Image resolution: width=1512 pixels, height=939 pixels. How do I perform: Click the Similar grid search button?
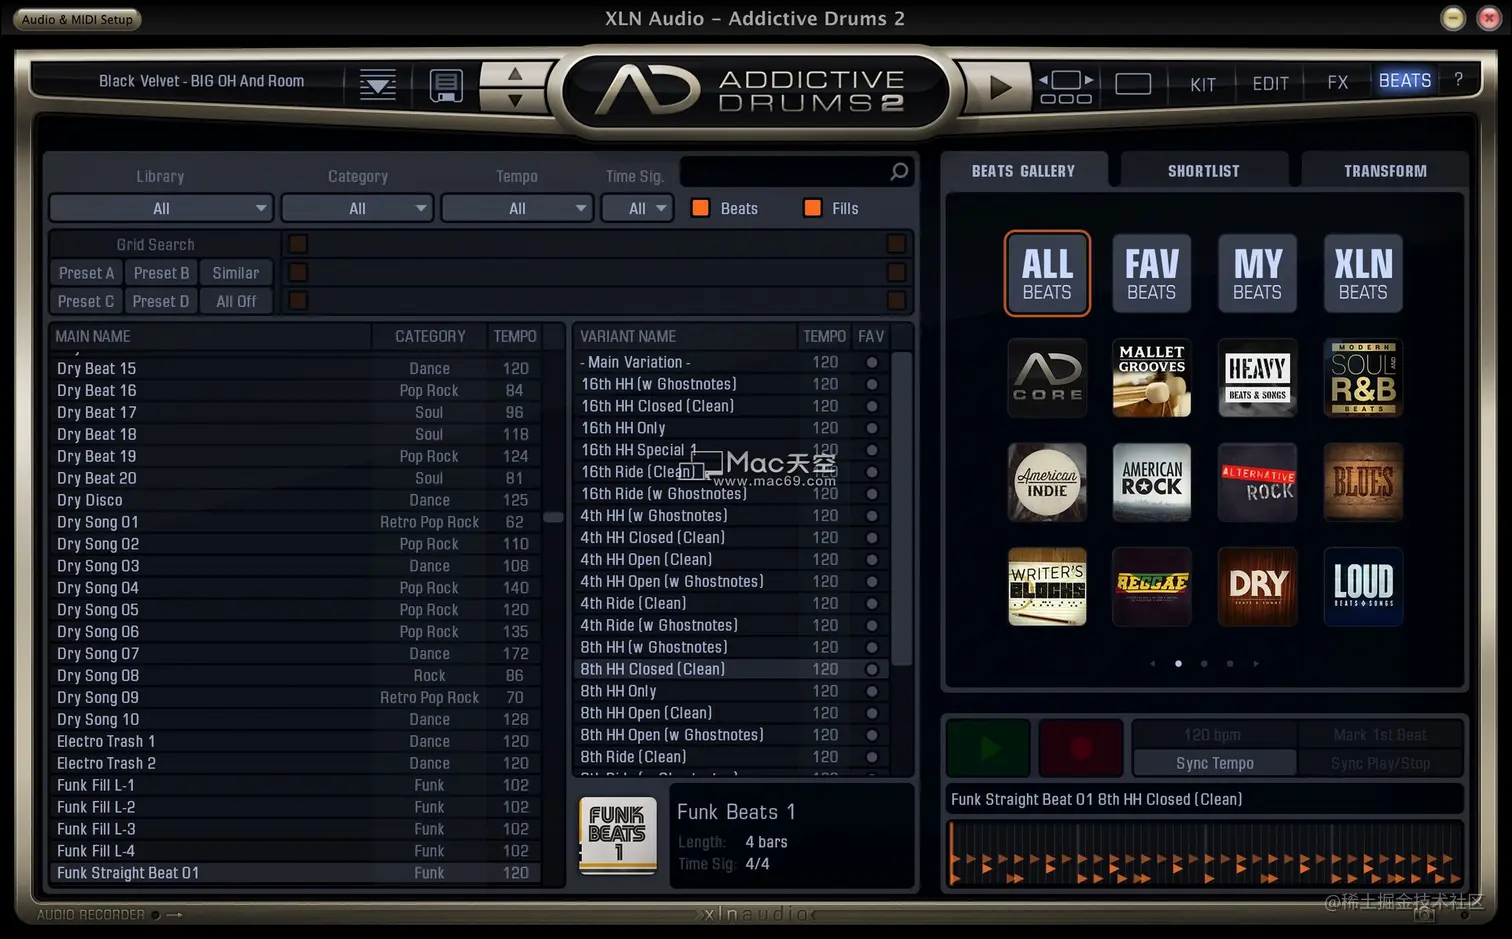pos(236,273)
